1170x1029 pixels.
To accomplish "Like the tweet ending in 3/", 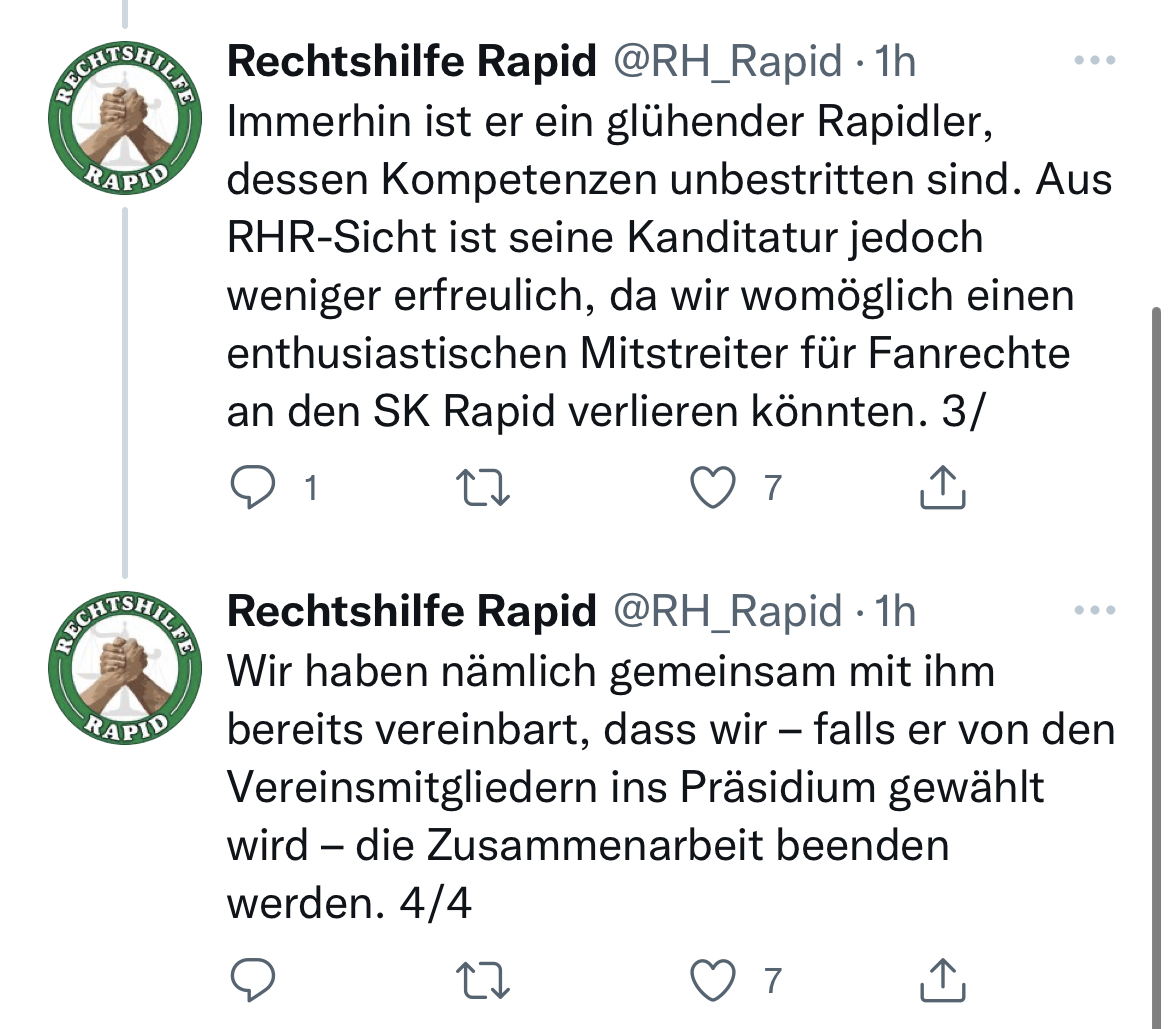I will tap(713, 487).
